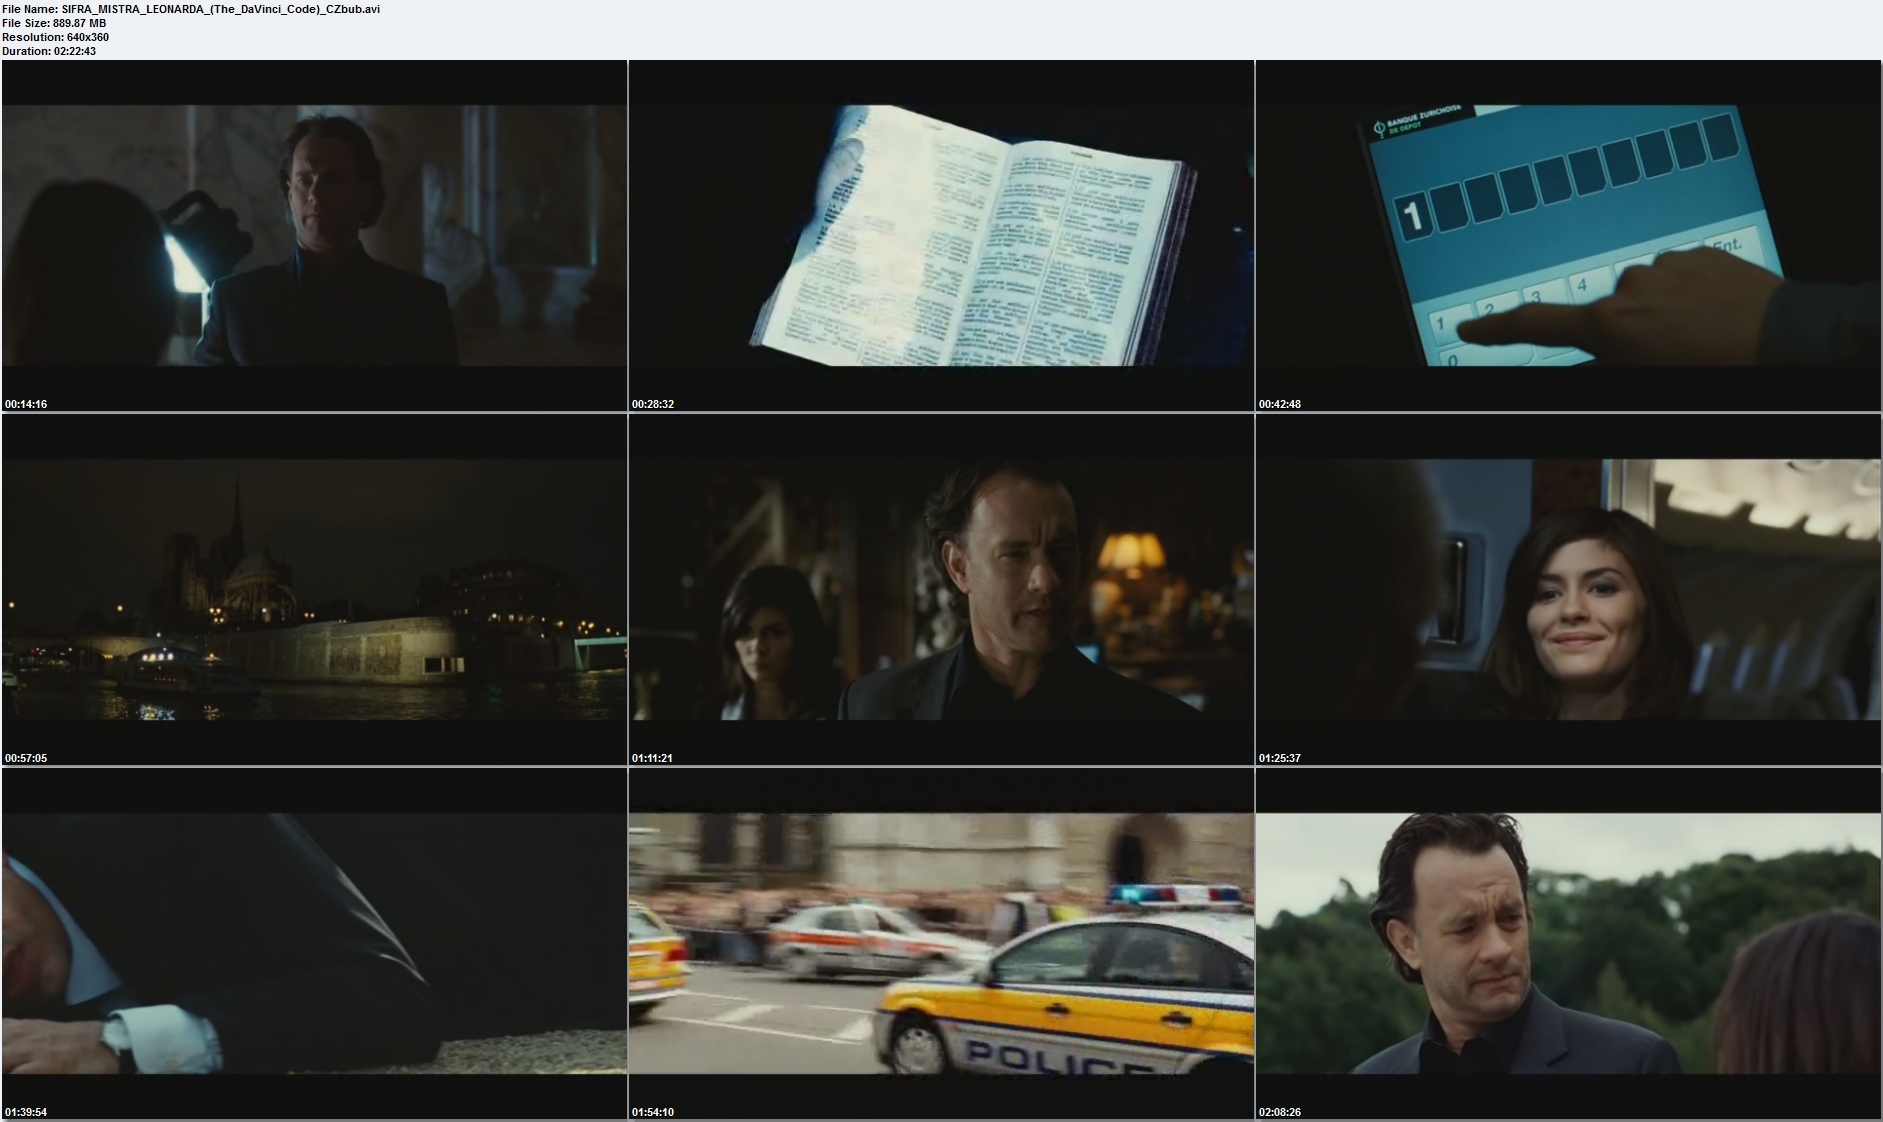Viewport: 1883px width, 1122px height.
Task: Select the open book thumbnail frame
Action: pos(941,235)
